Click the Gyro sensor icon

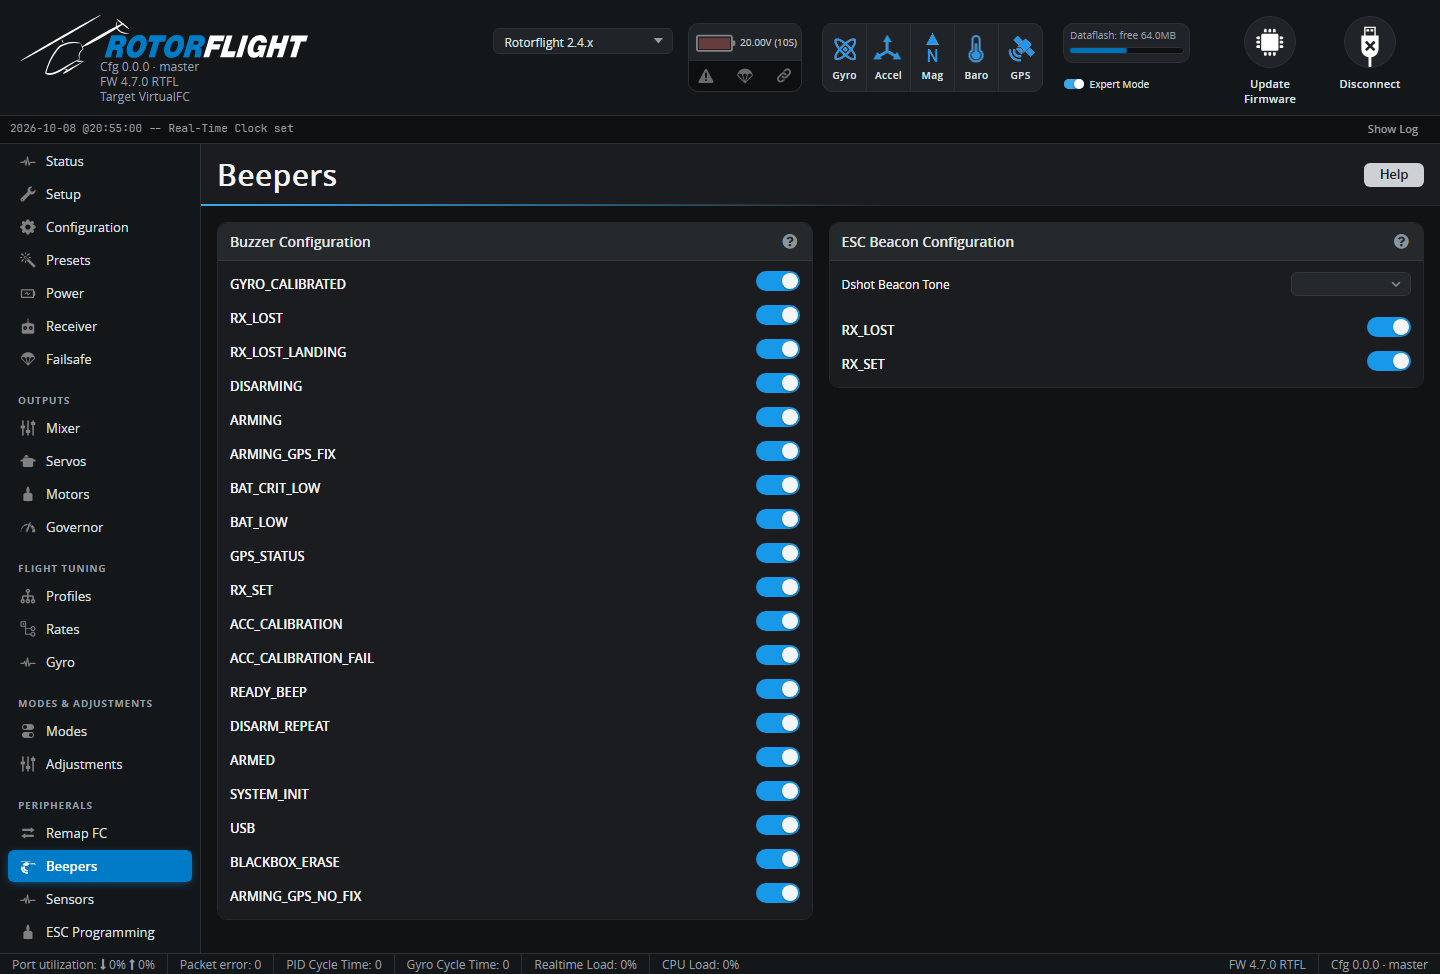(845, 48)
